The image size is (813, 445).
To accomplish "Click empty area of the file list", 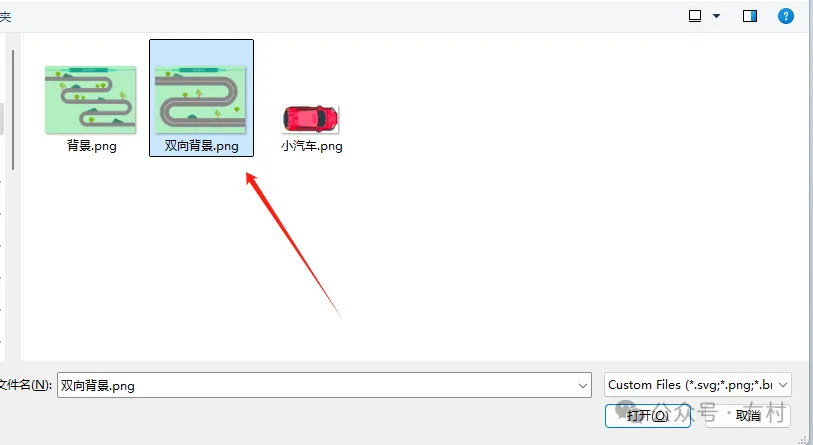I will coord(518,233).
